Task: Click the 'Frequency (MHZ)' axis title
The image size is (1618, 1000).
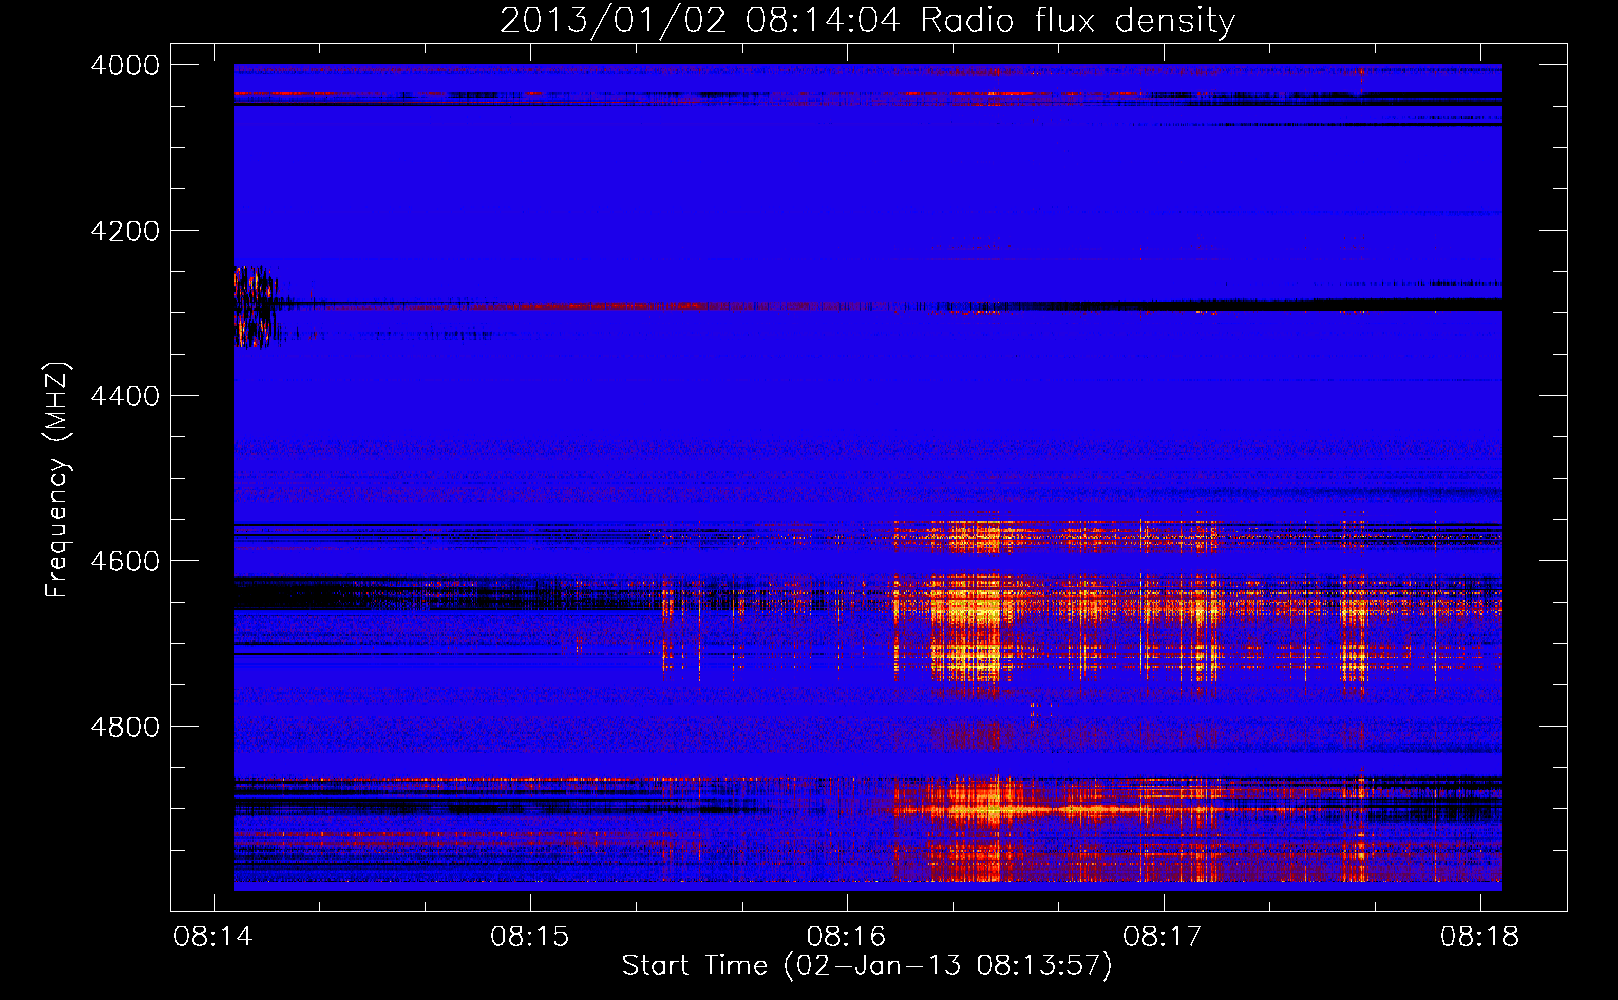Action: [x=58, y=480]
